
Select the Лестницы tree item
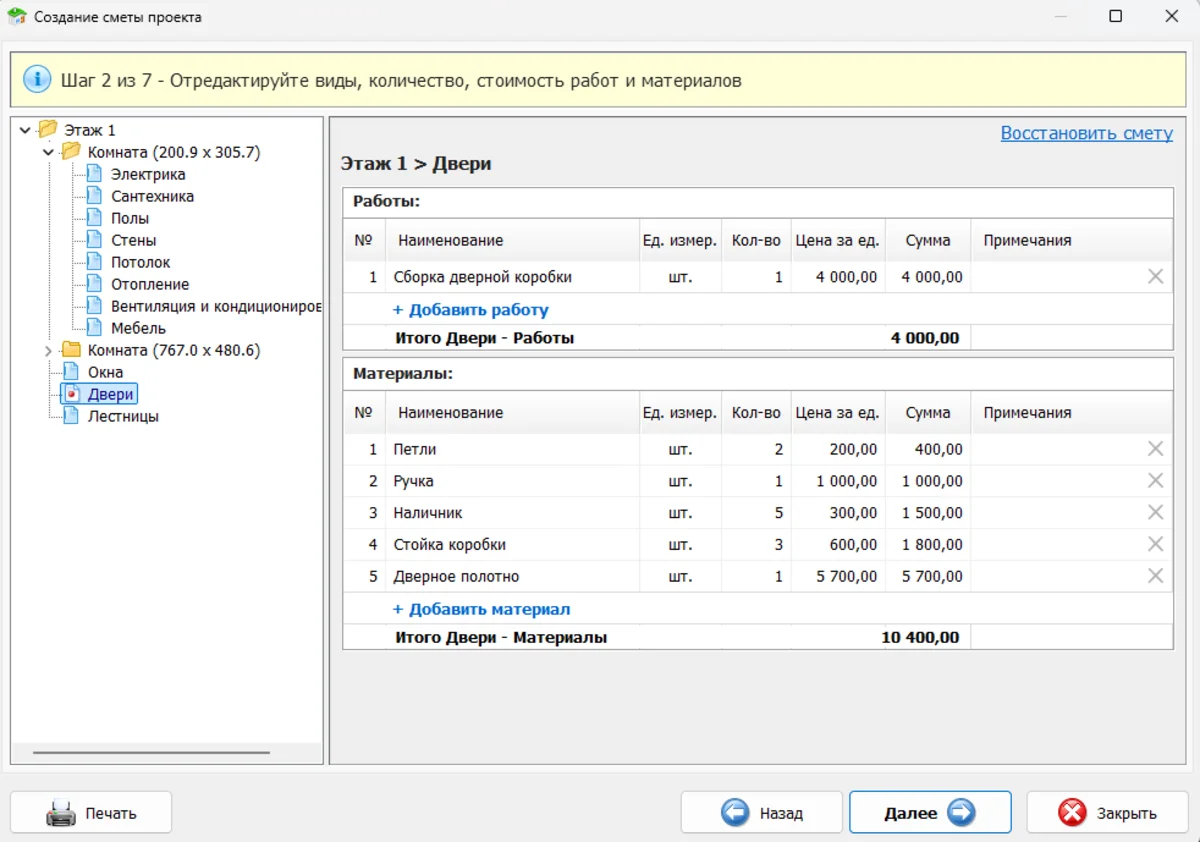pyautogui.click(x=123, y=416)
